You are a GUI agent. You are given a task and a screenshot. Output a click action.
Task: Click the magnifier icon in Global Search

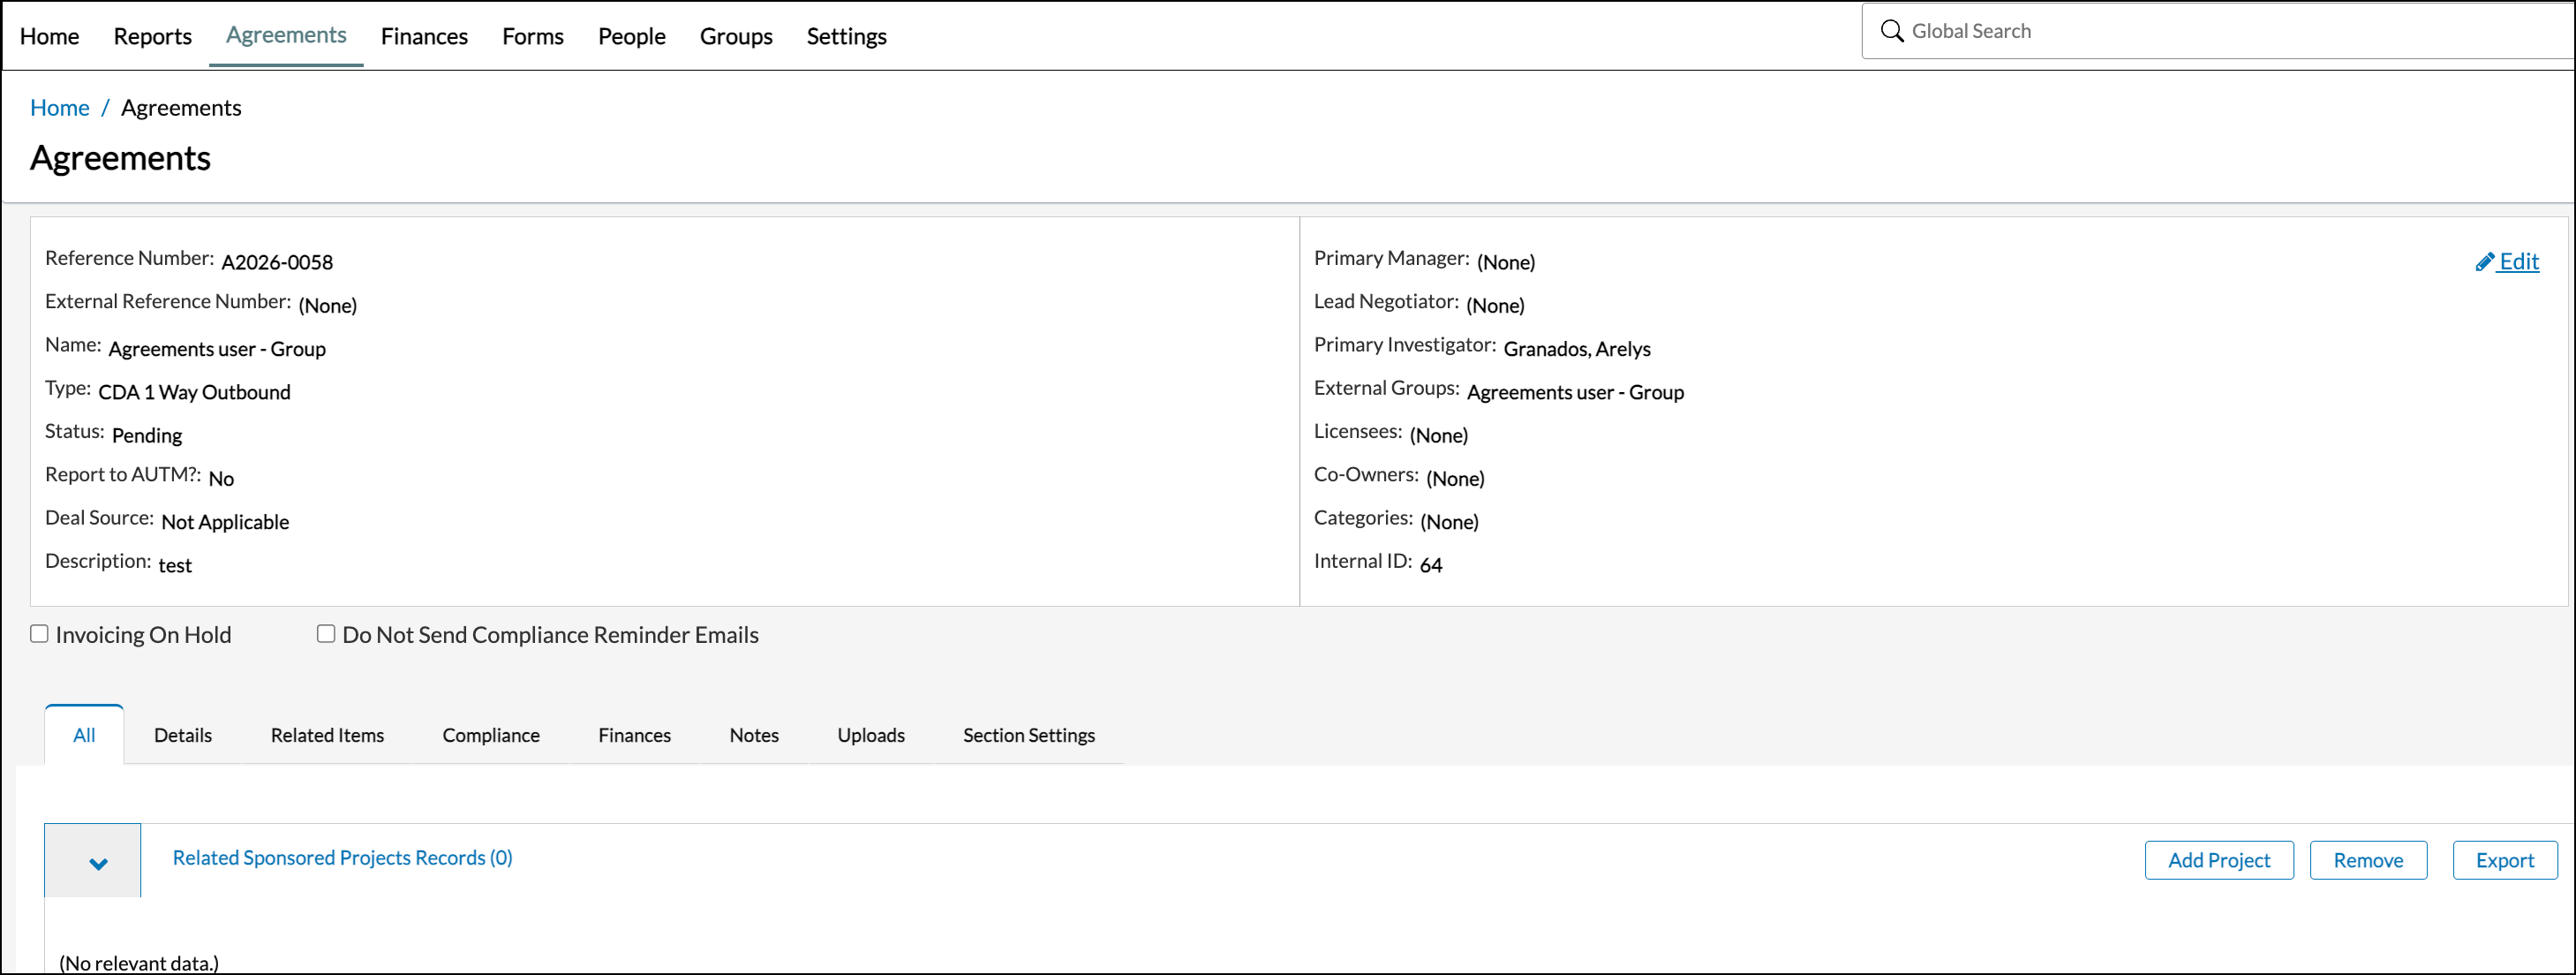tap(1891, 31)
